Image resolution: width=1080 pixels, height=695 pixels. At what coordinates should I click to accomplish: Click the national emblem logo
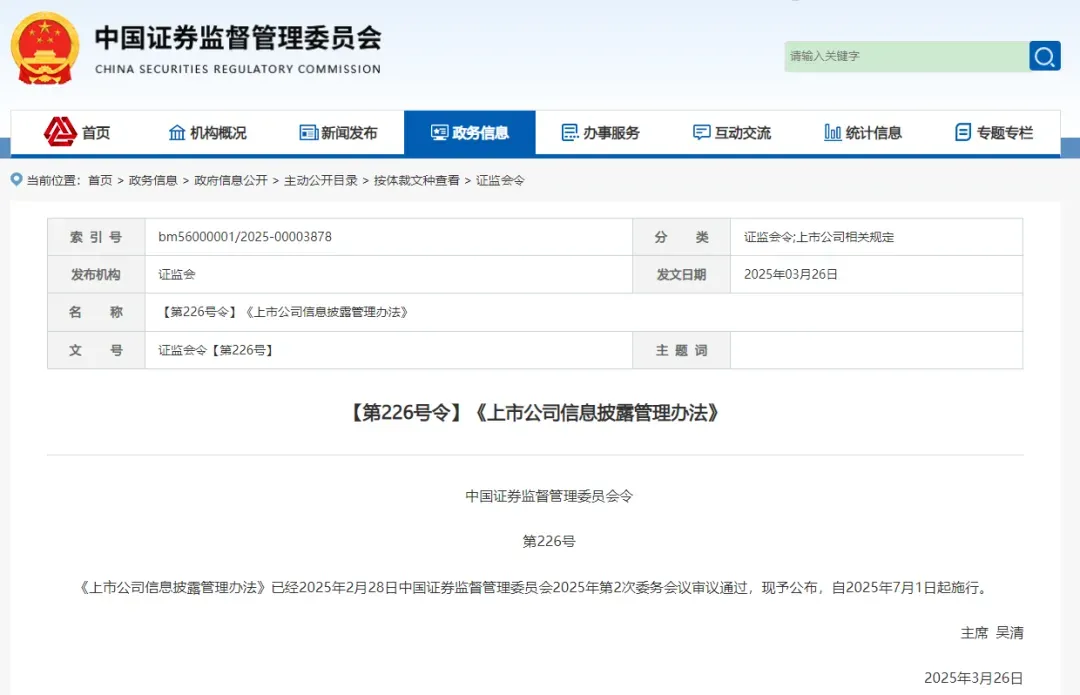click(45, 49)
